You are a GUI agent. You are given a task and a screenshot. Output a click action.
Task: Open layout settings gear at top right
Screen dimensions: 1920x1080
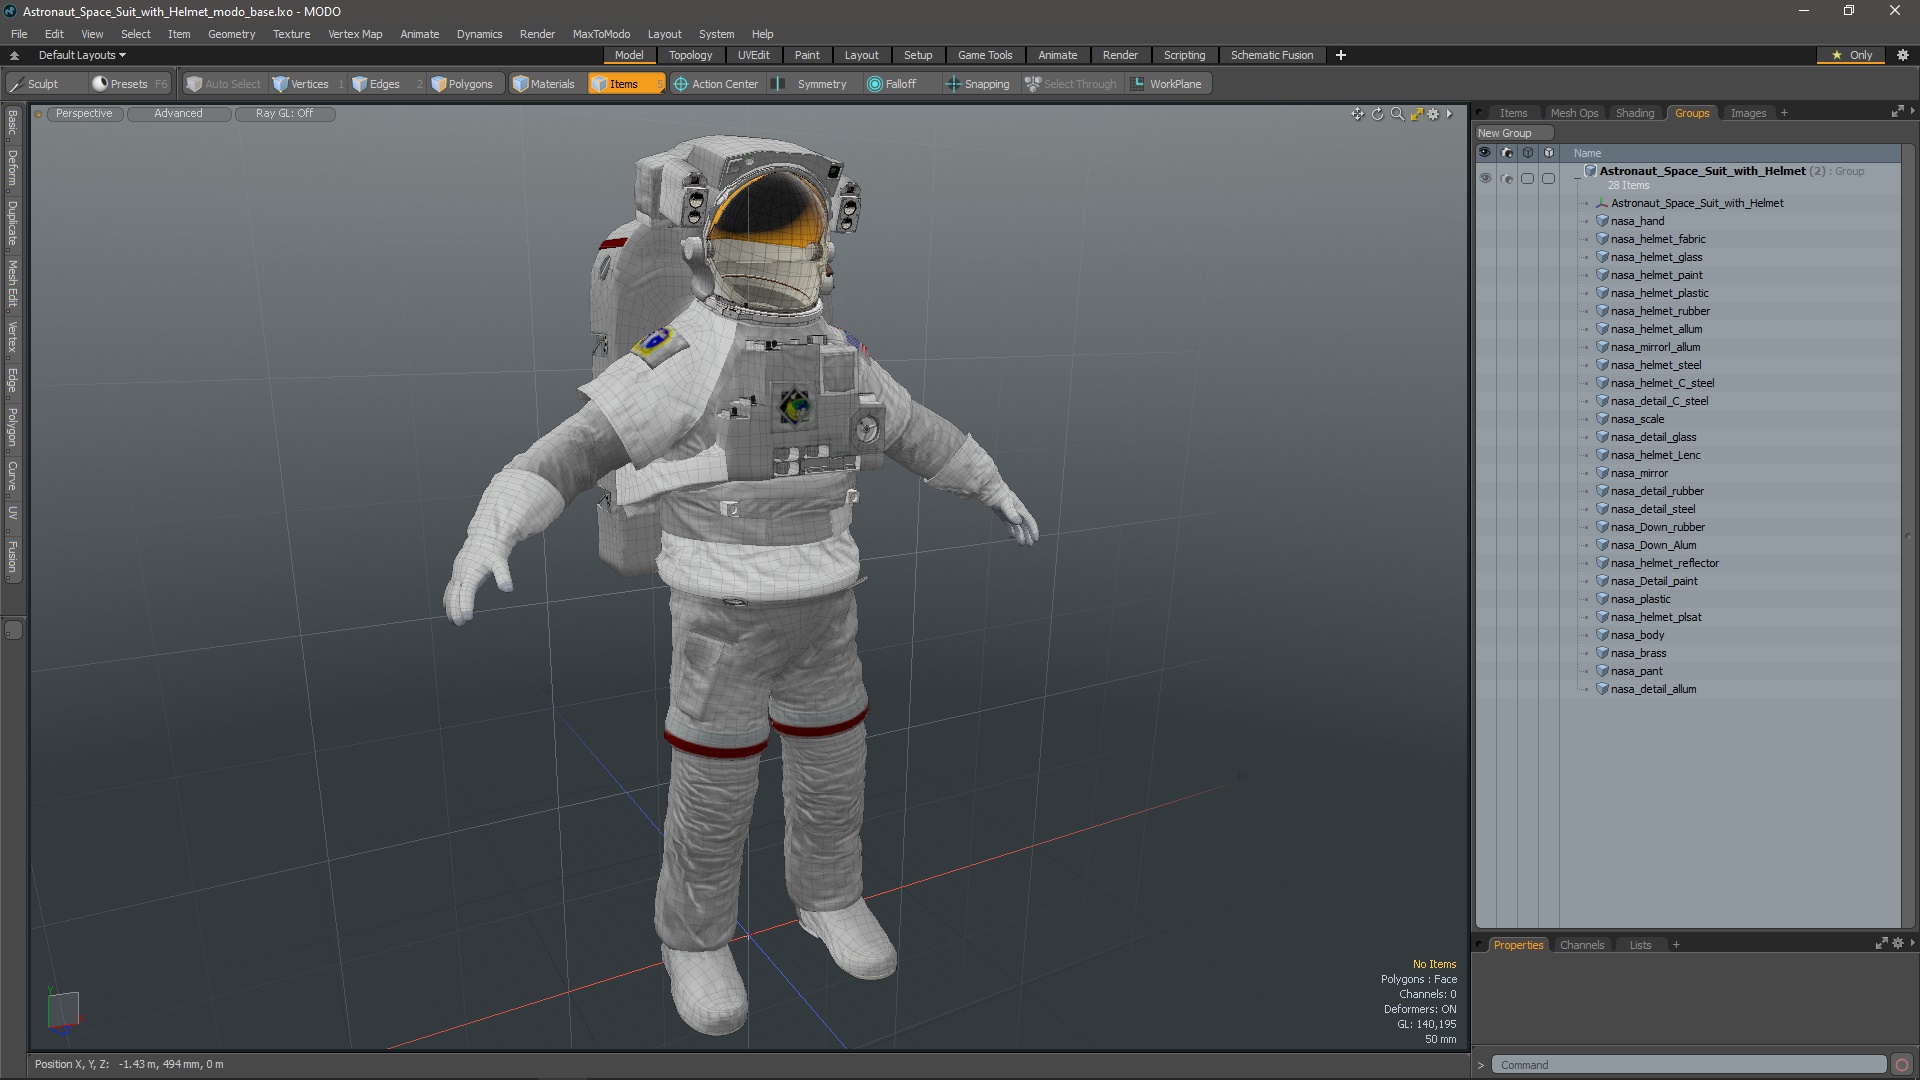[x=1903, y=55]
